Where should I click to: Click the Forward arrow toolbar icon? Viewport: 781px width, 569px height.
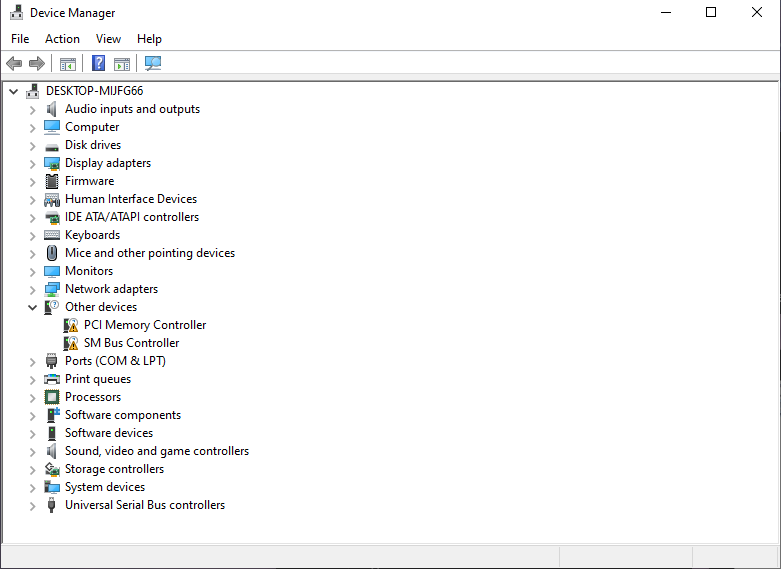pos(37,64)
